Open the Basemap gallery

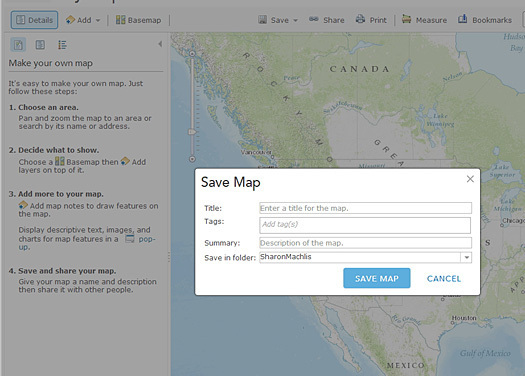tap(138, 20)
